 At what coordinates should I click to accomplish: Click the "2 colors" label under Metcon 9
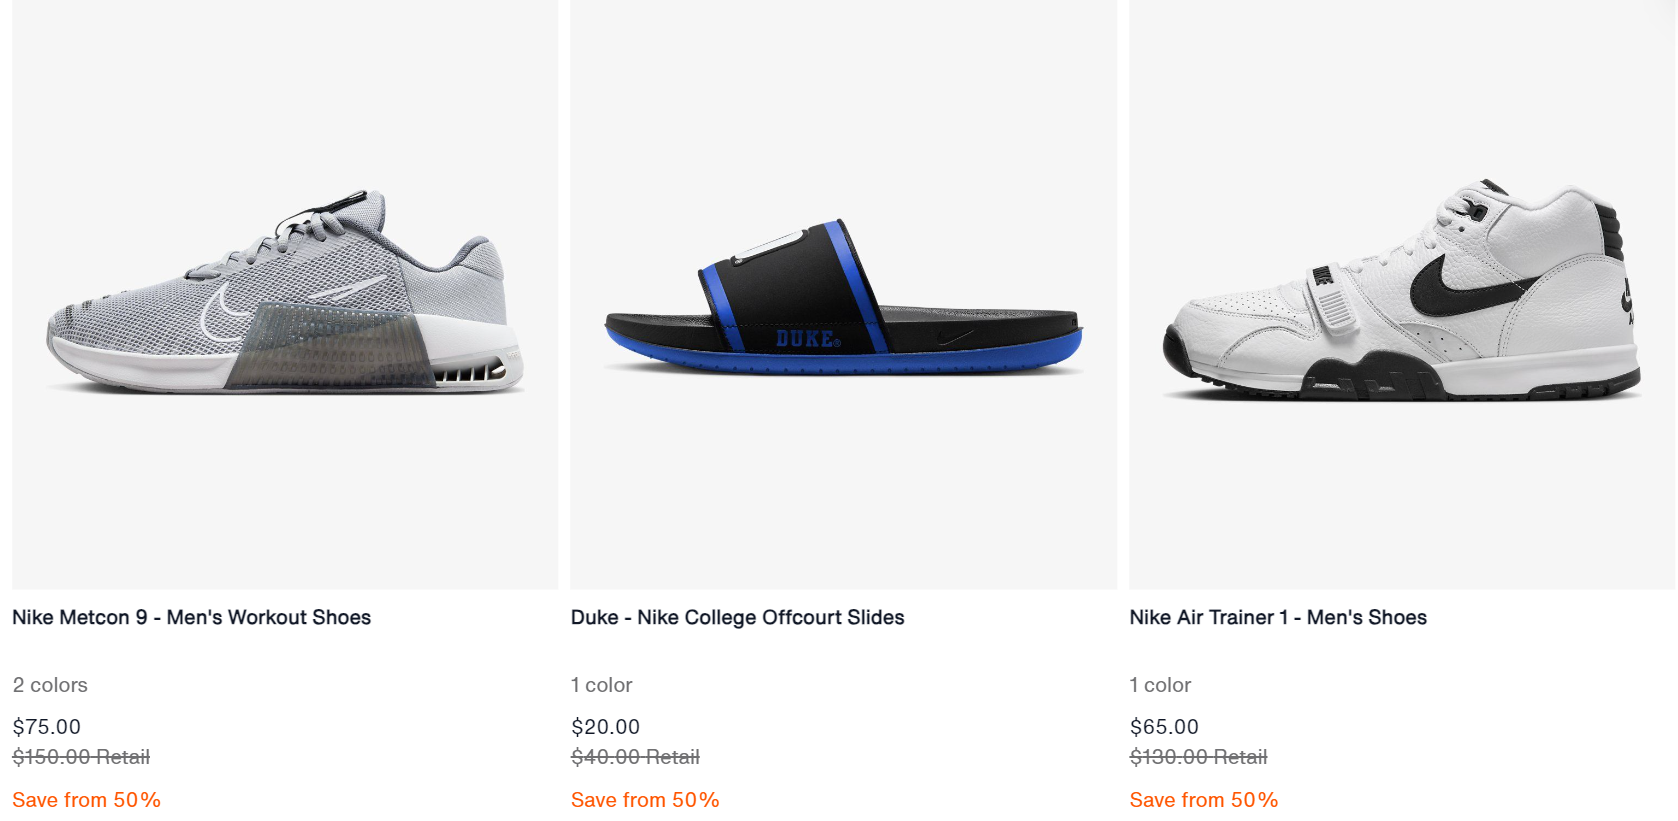[50, 685]
